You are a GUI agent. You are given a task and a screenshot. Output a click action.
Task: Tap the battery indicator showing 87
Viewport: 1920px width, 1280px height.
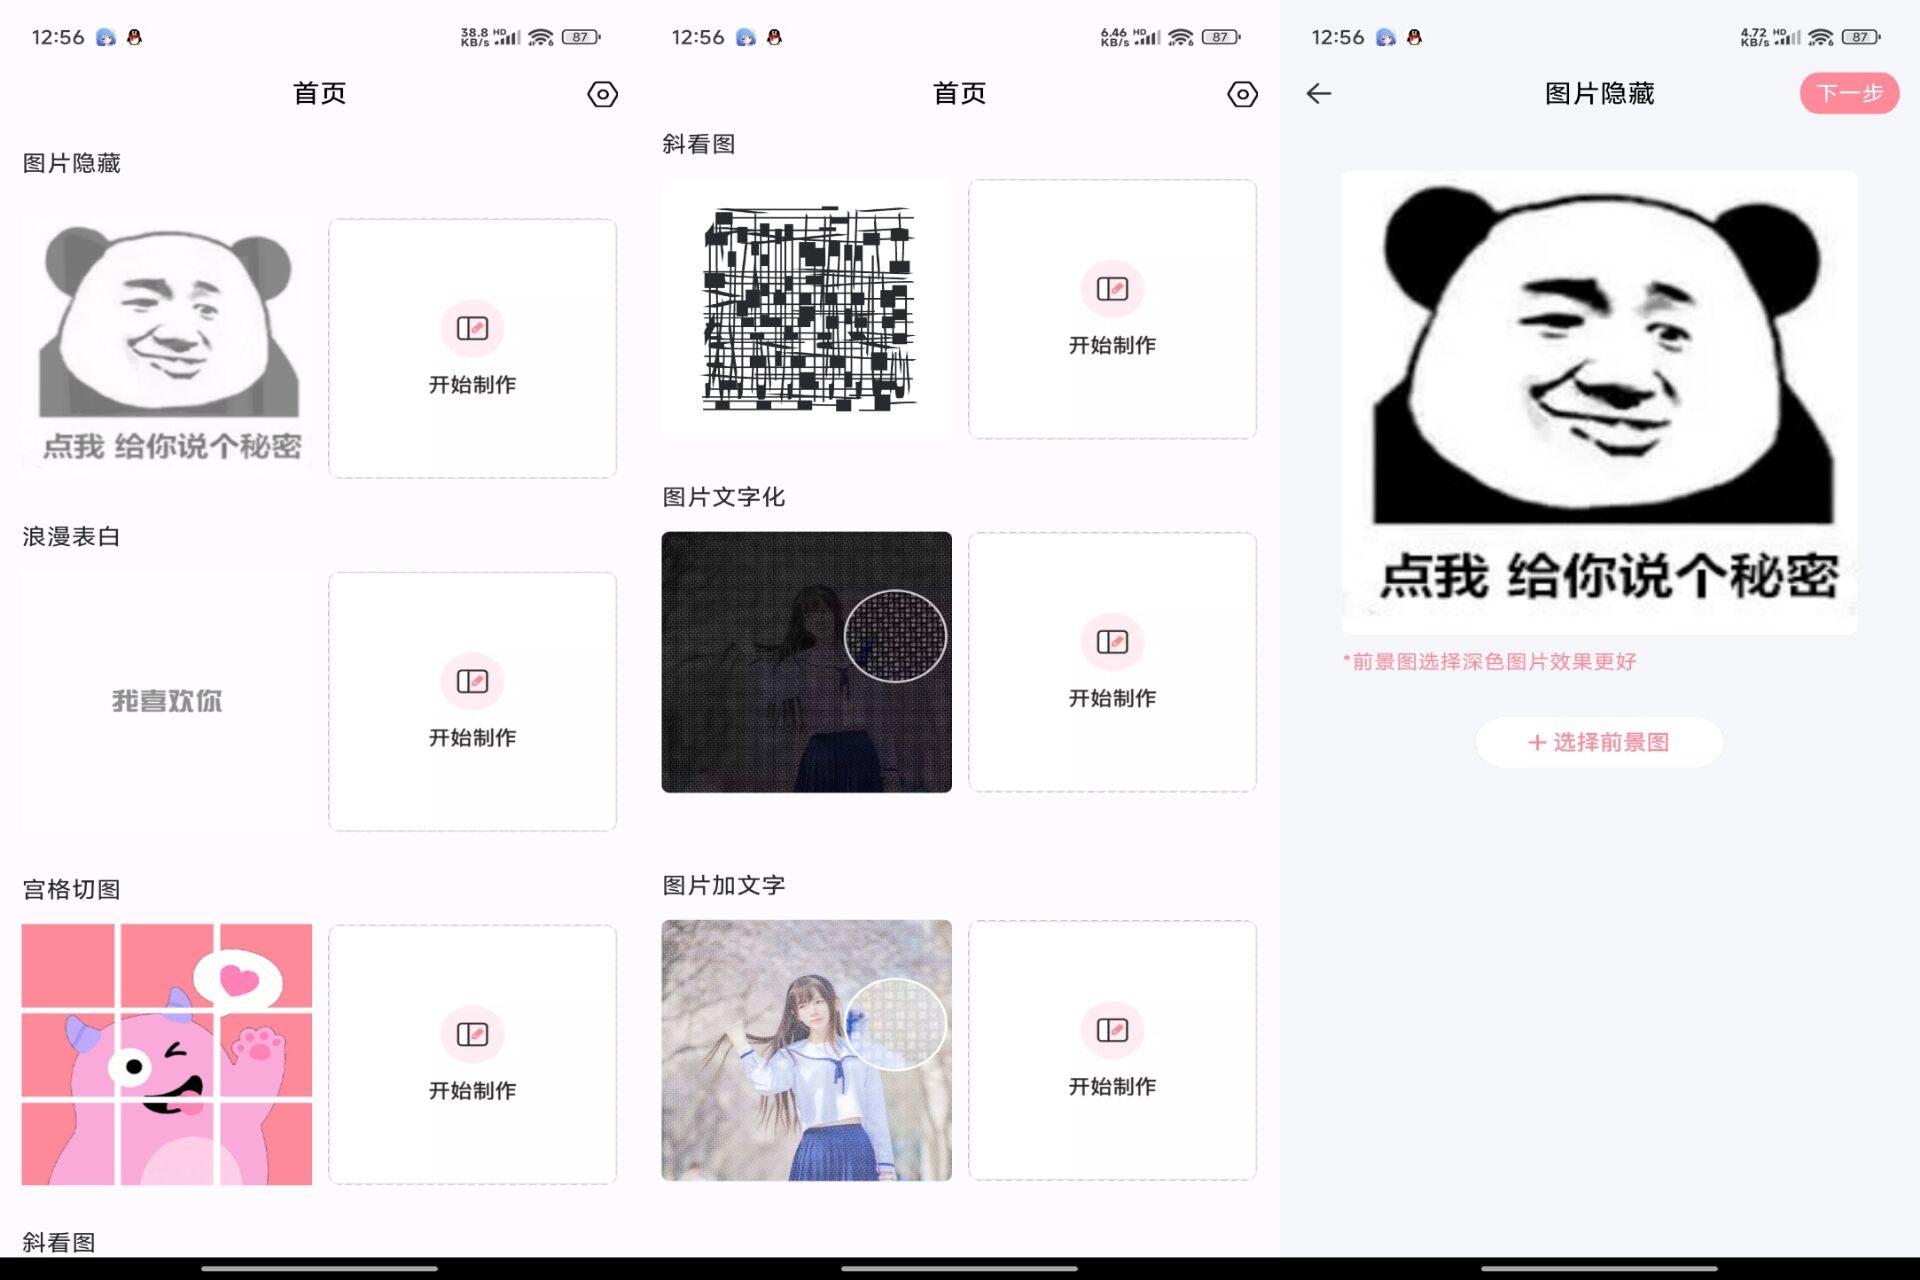coord(582,36)
